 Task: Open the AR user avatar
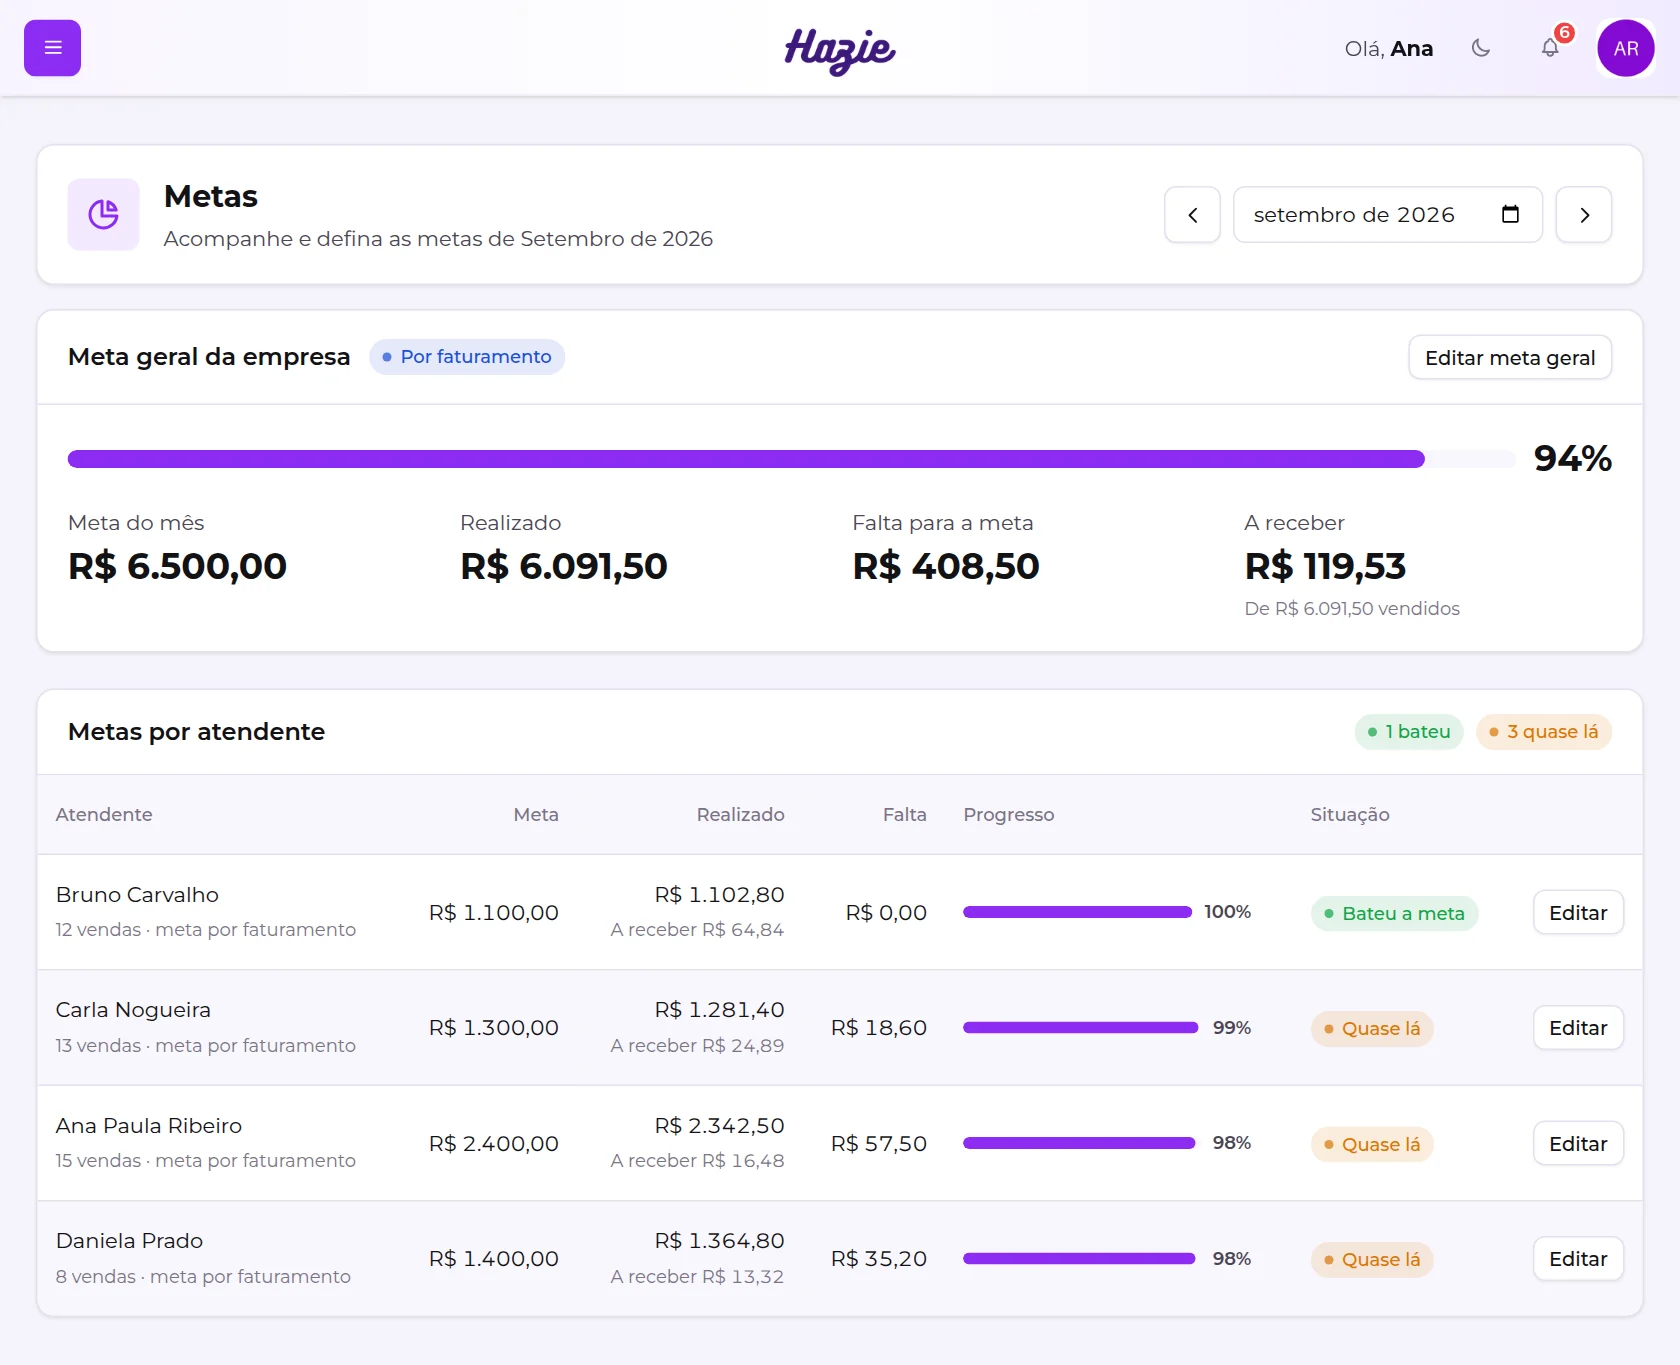pos(1626,48)
